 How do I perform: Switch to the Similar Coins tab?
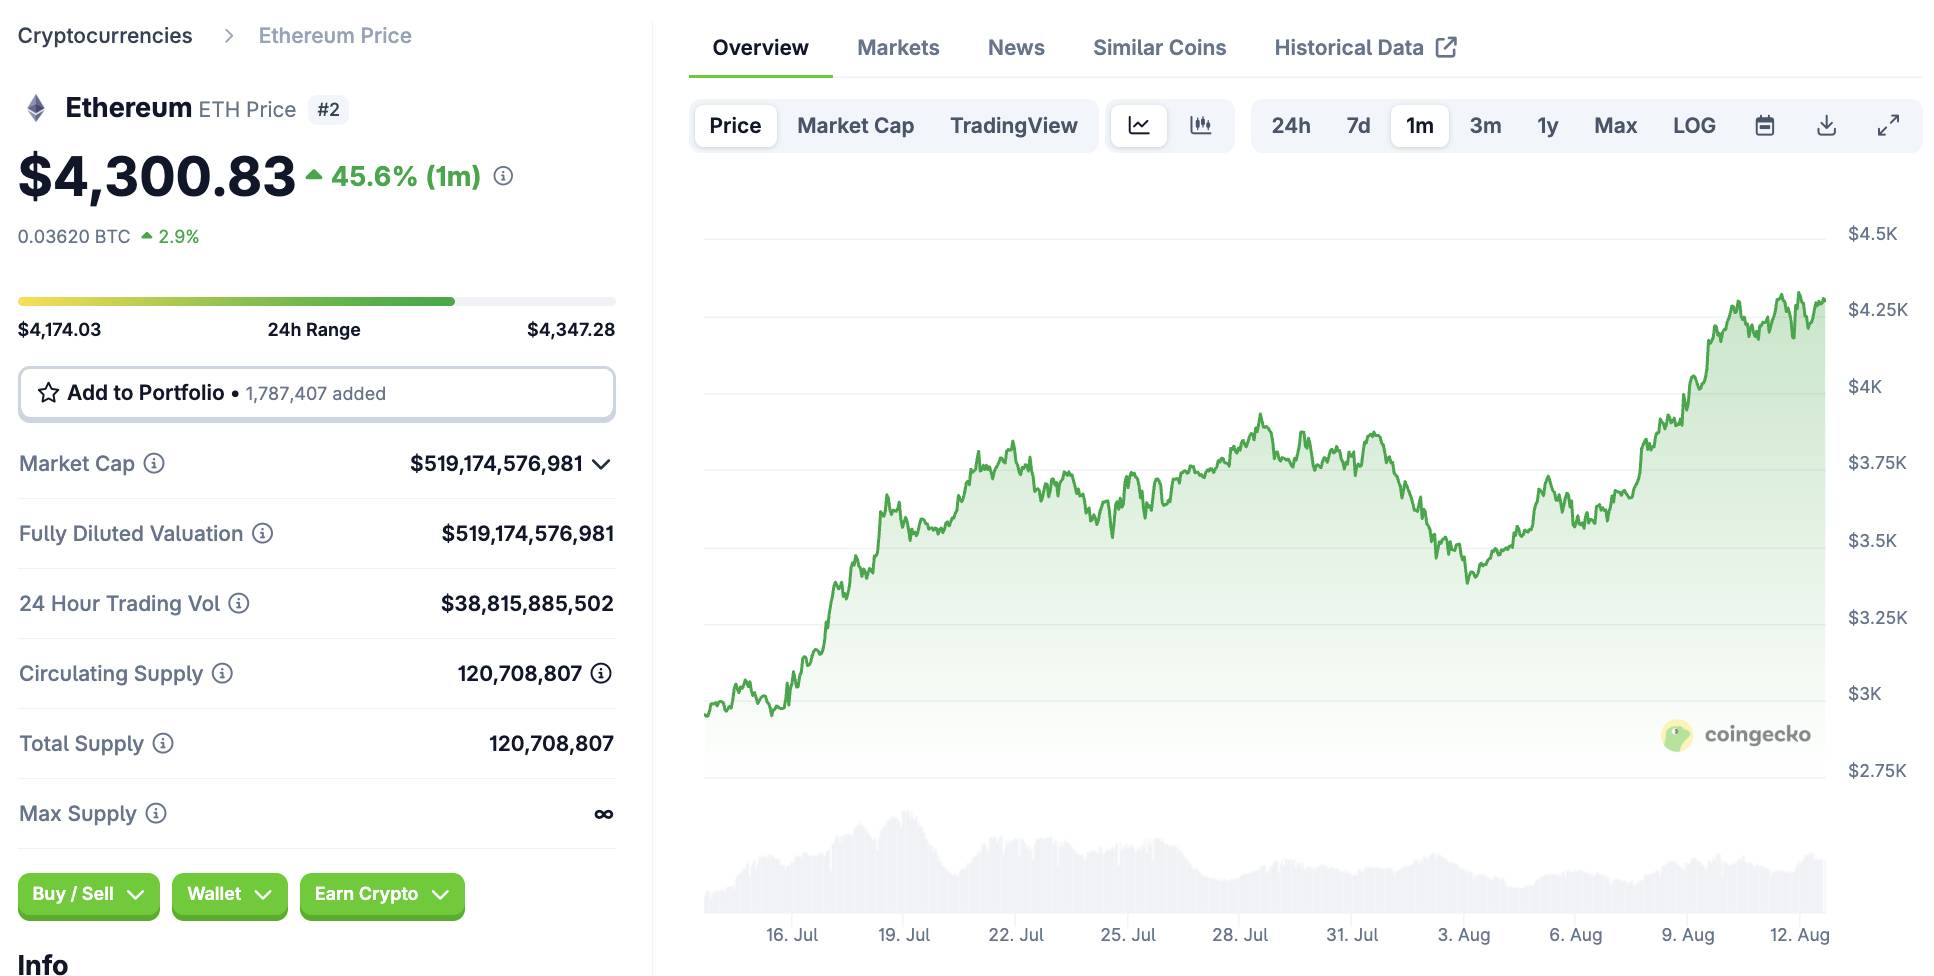click(1159, 47)
